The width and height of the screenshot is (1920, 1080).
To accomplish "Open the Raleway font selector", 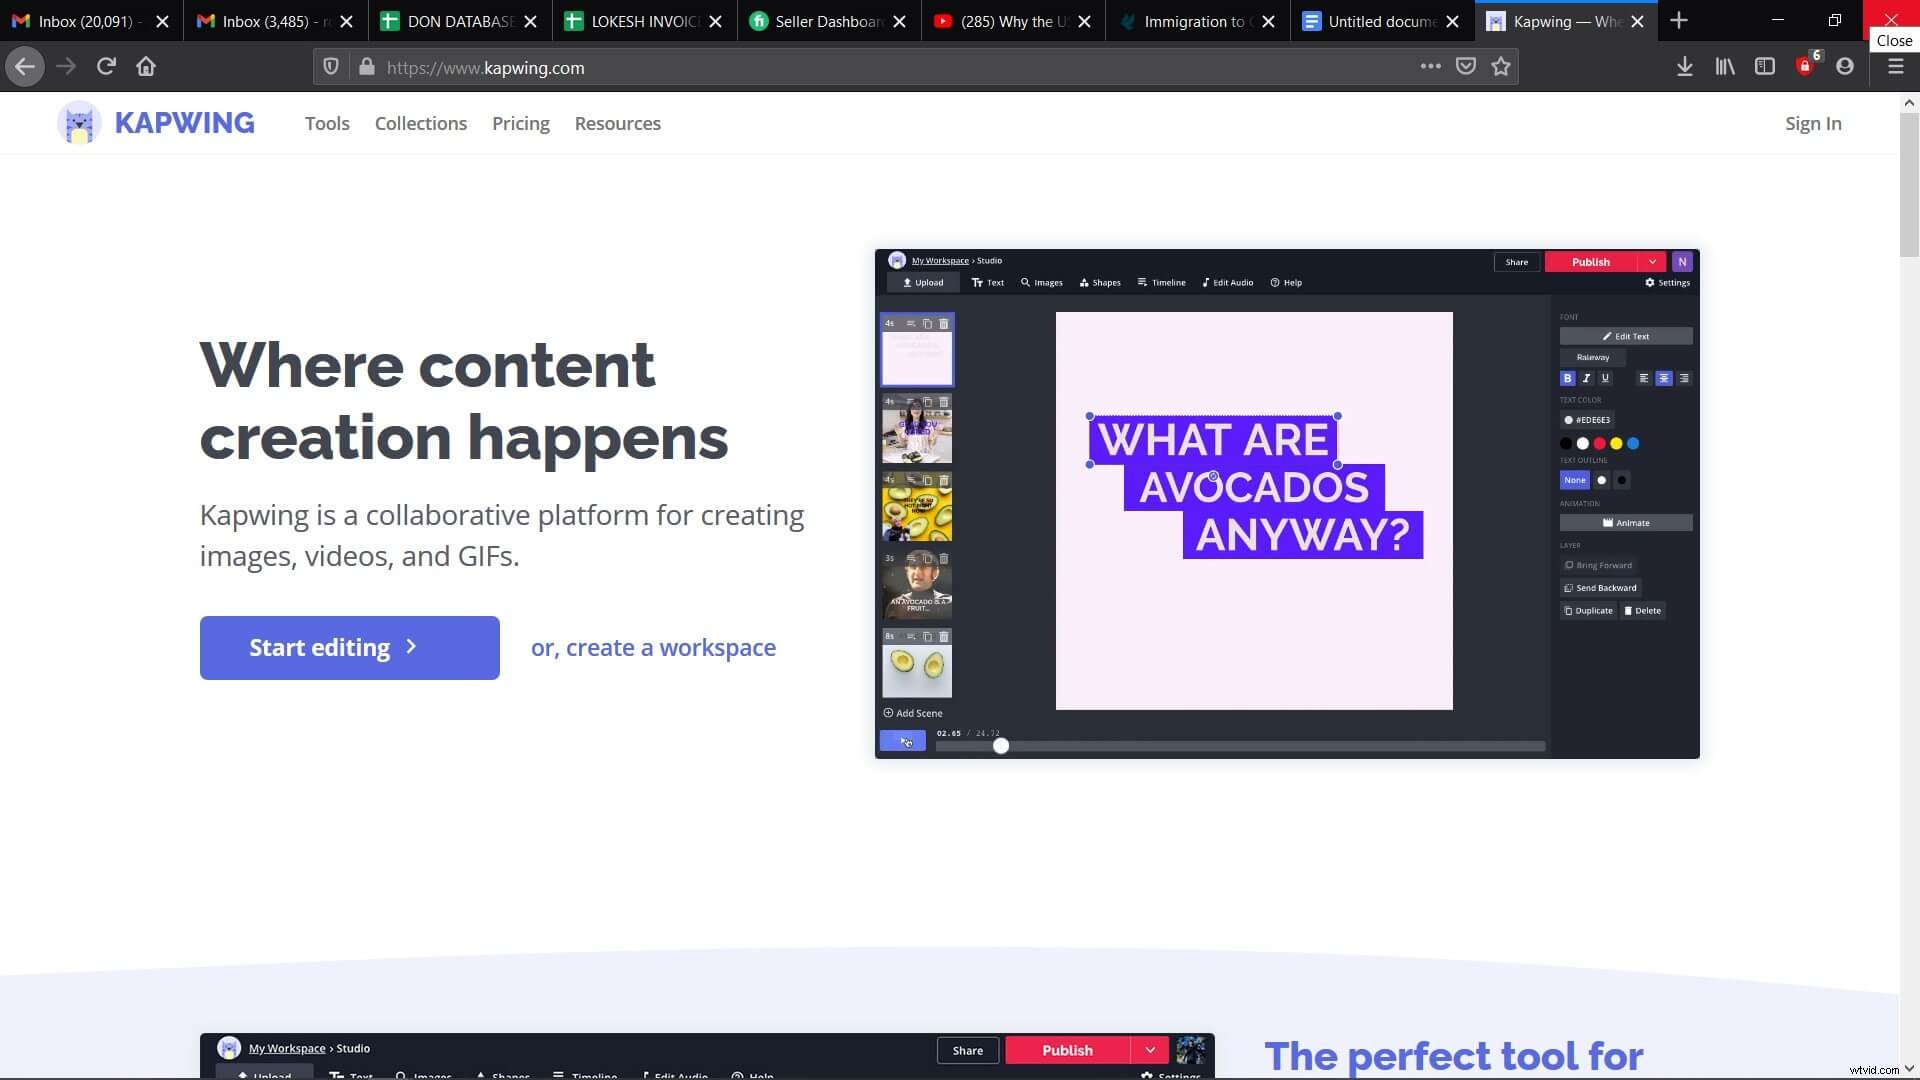I will (x=1593, y=357).
